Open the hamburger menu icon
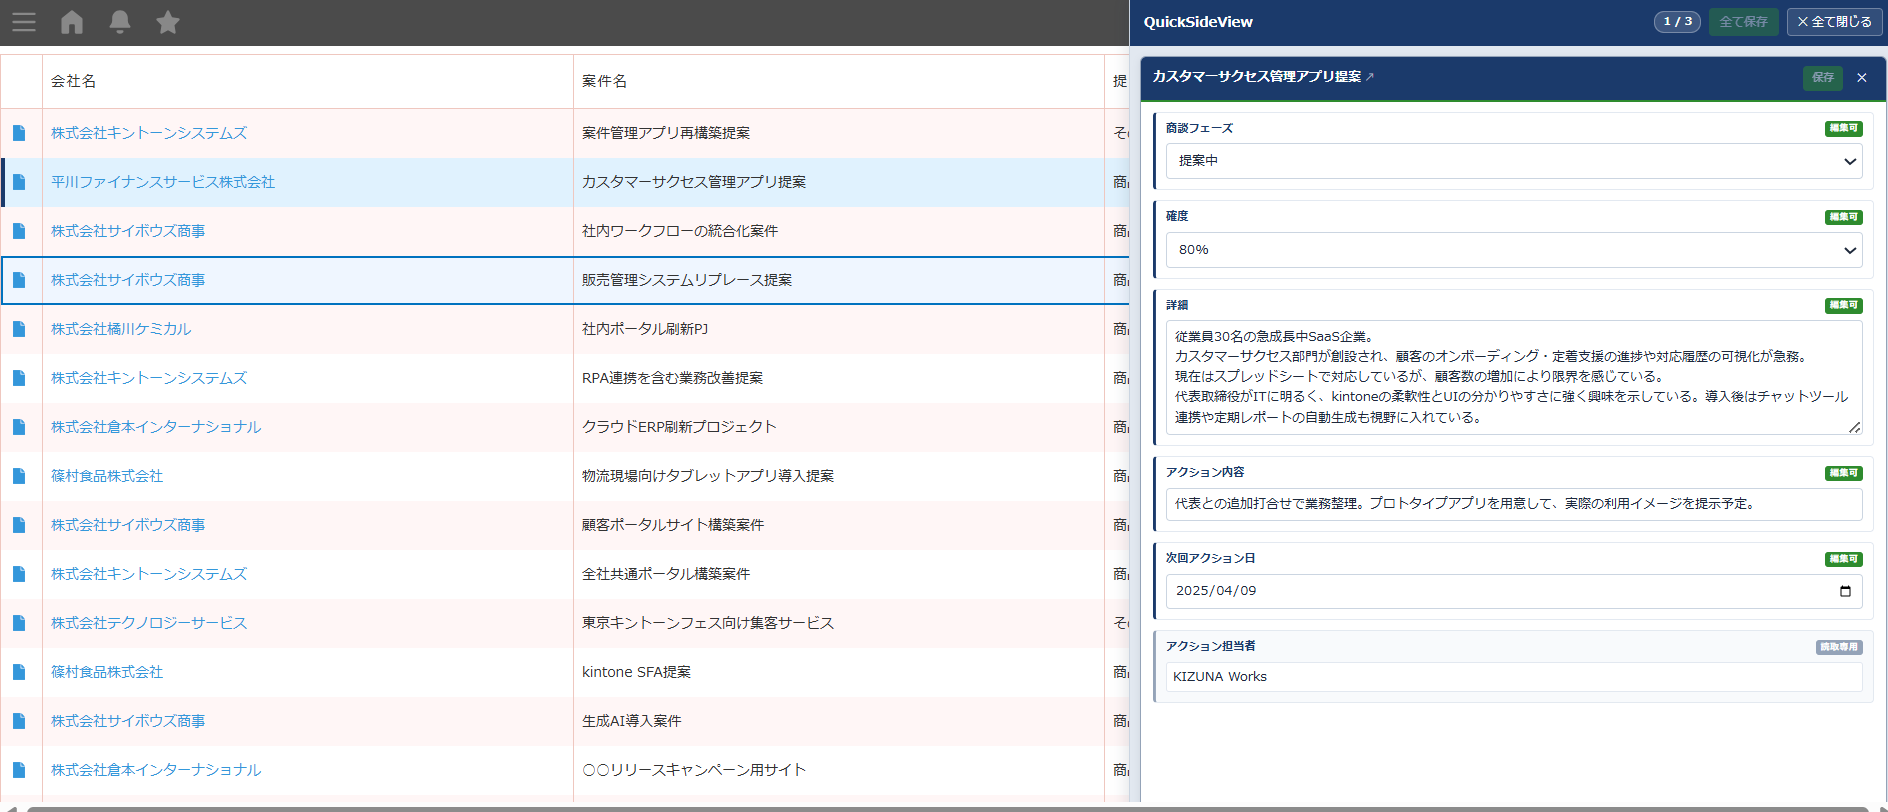The height and width of the screenshot is (812, 1888). click(x=24, y=22)
